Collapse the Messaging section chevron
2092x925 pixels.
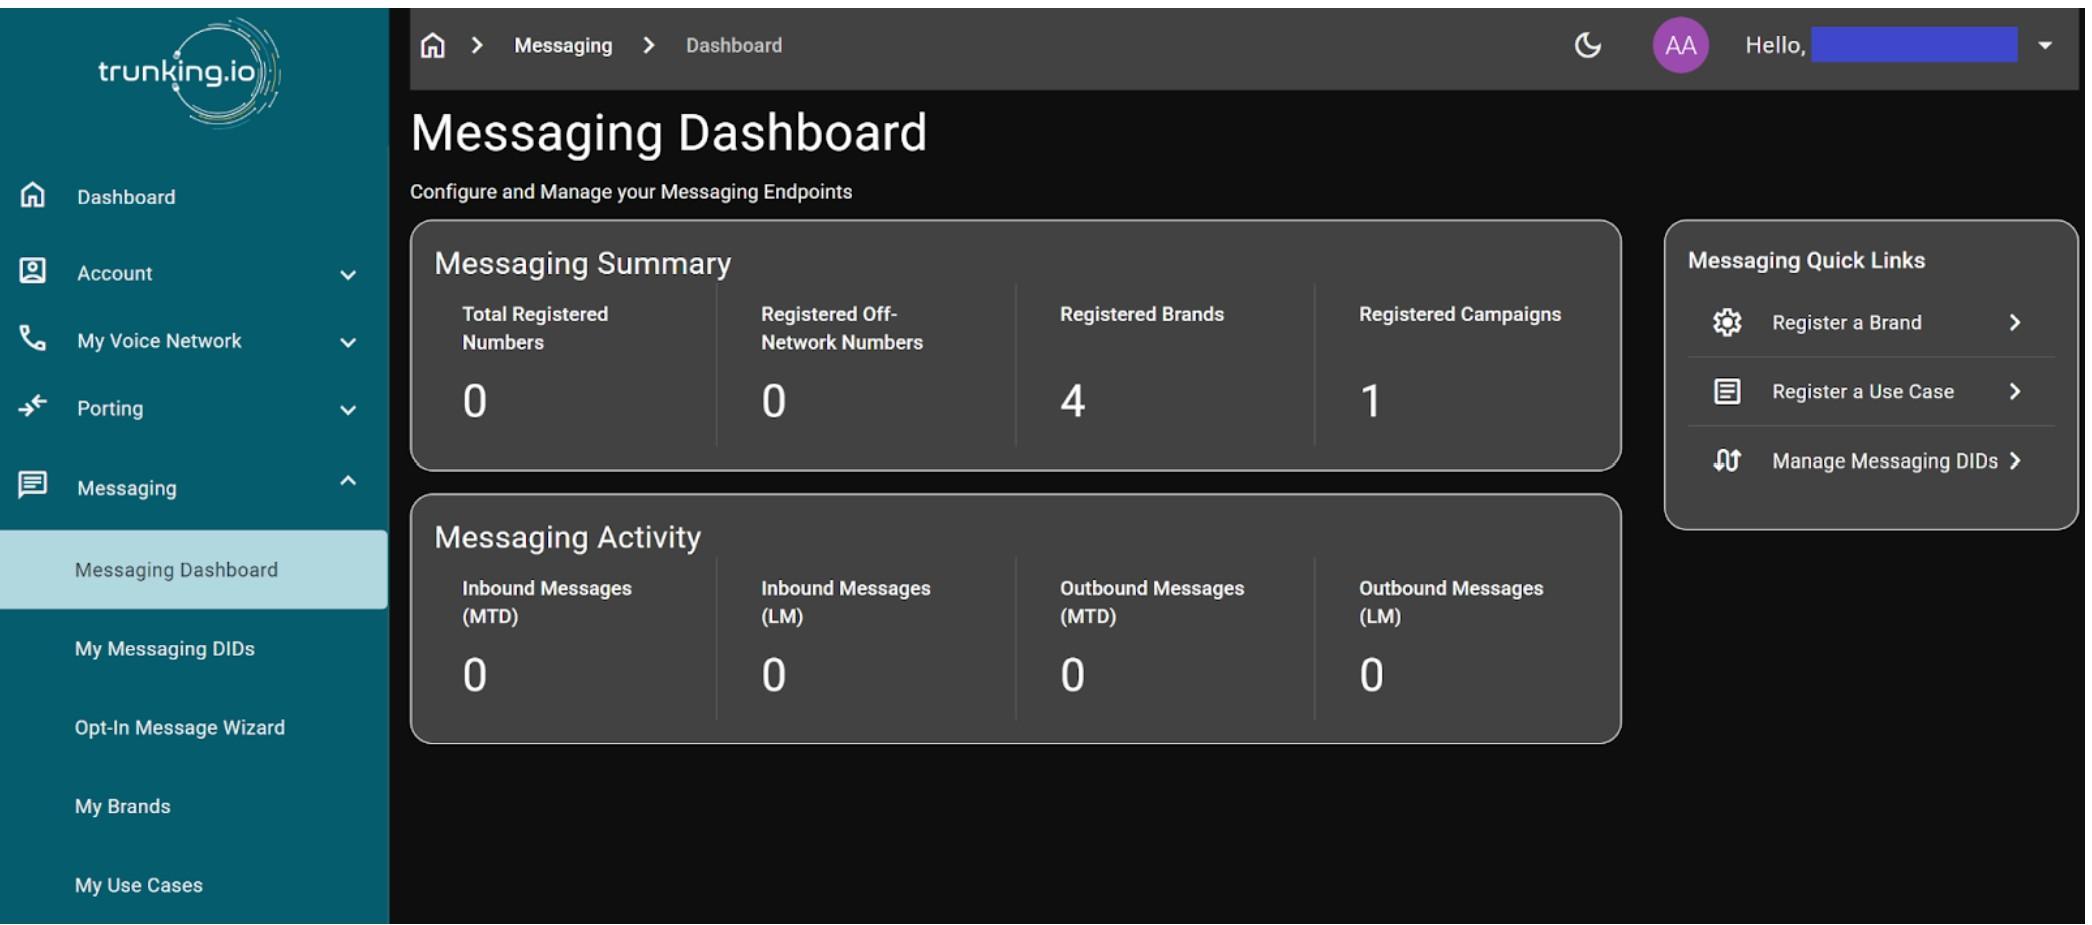(348, 481)
